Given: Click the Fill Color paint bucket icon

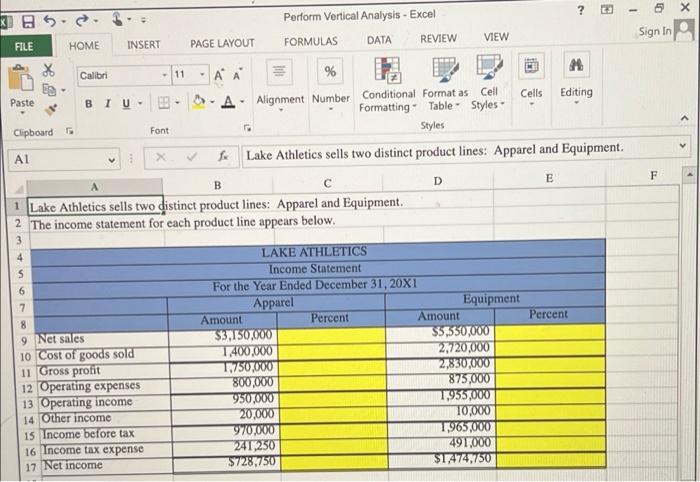Looking at the screenshot, I should (x=199, y=101).
